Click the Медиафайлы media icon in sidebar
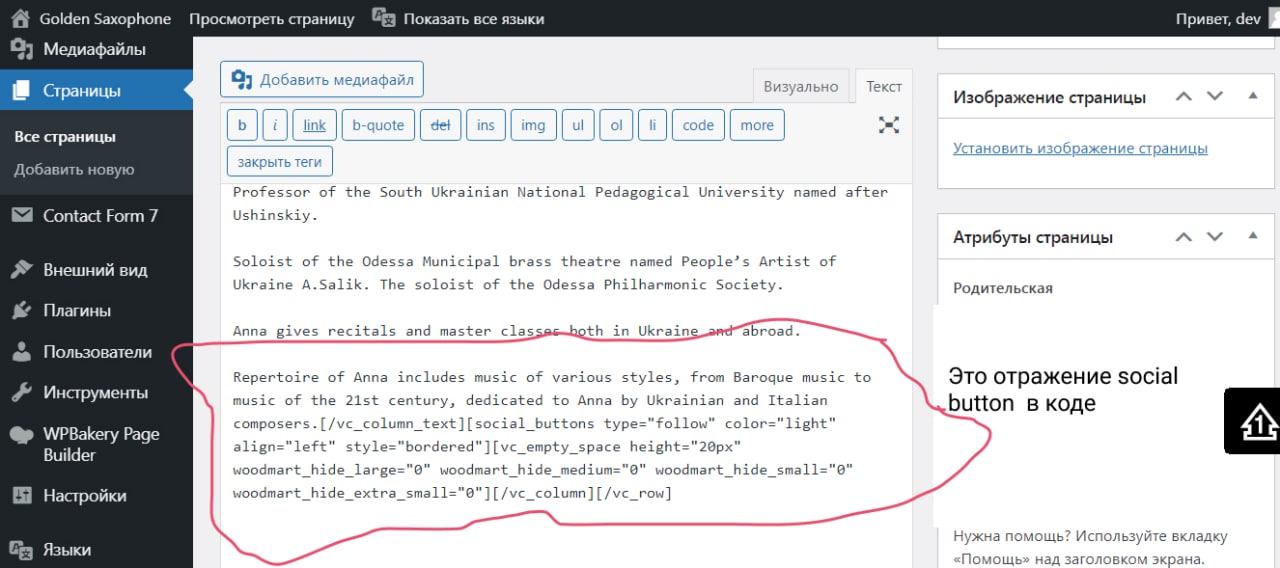The width and height of the screenshot is (1280, 568). [x=21, y=49]
